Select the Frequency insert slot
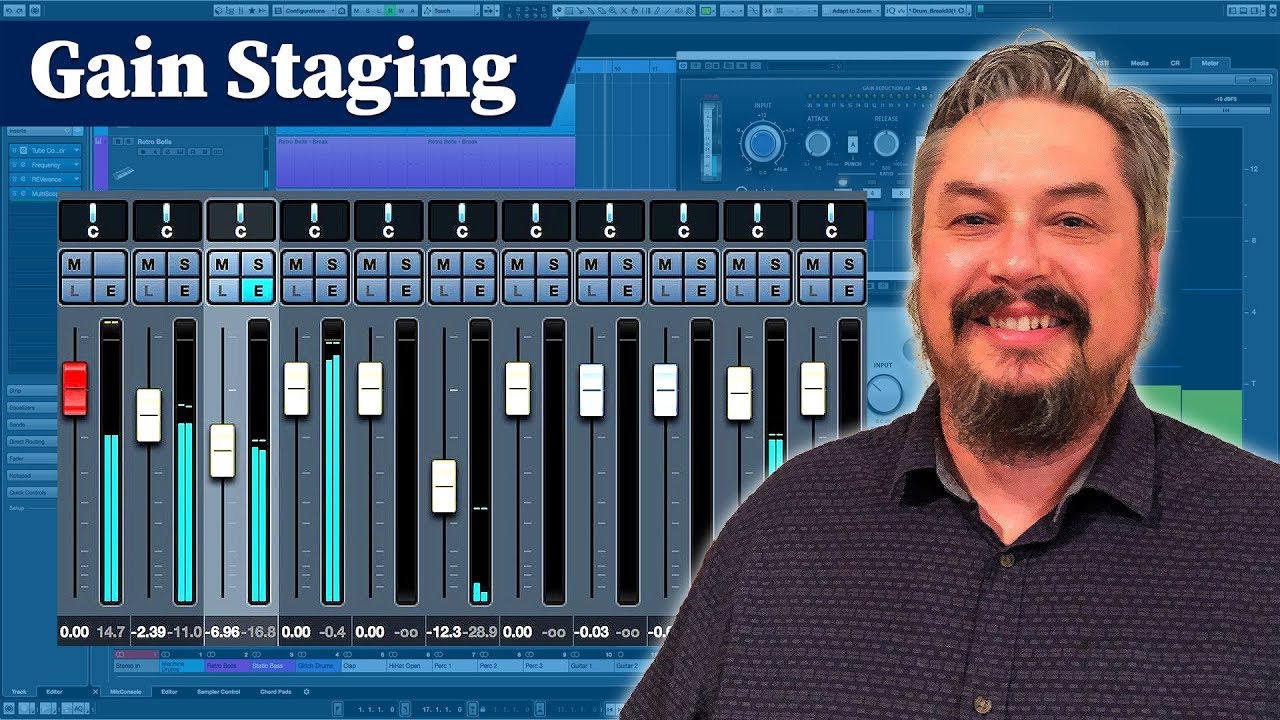This screenshot has width=1280, height=720. (x=46, y=165)
